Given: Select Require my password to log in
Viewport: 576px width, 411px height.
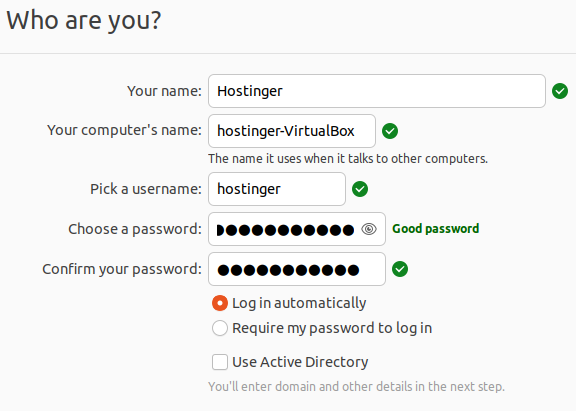Looking at the screenshot, I should pyautogui.click(x=220, y=328).
